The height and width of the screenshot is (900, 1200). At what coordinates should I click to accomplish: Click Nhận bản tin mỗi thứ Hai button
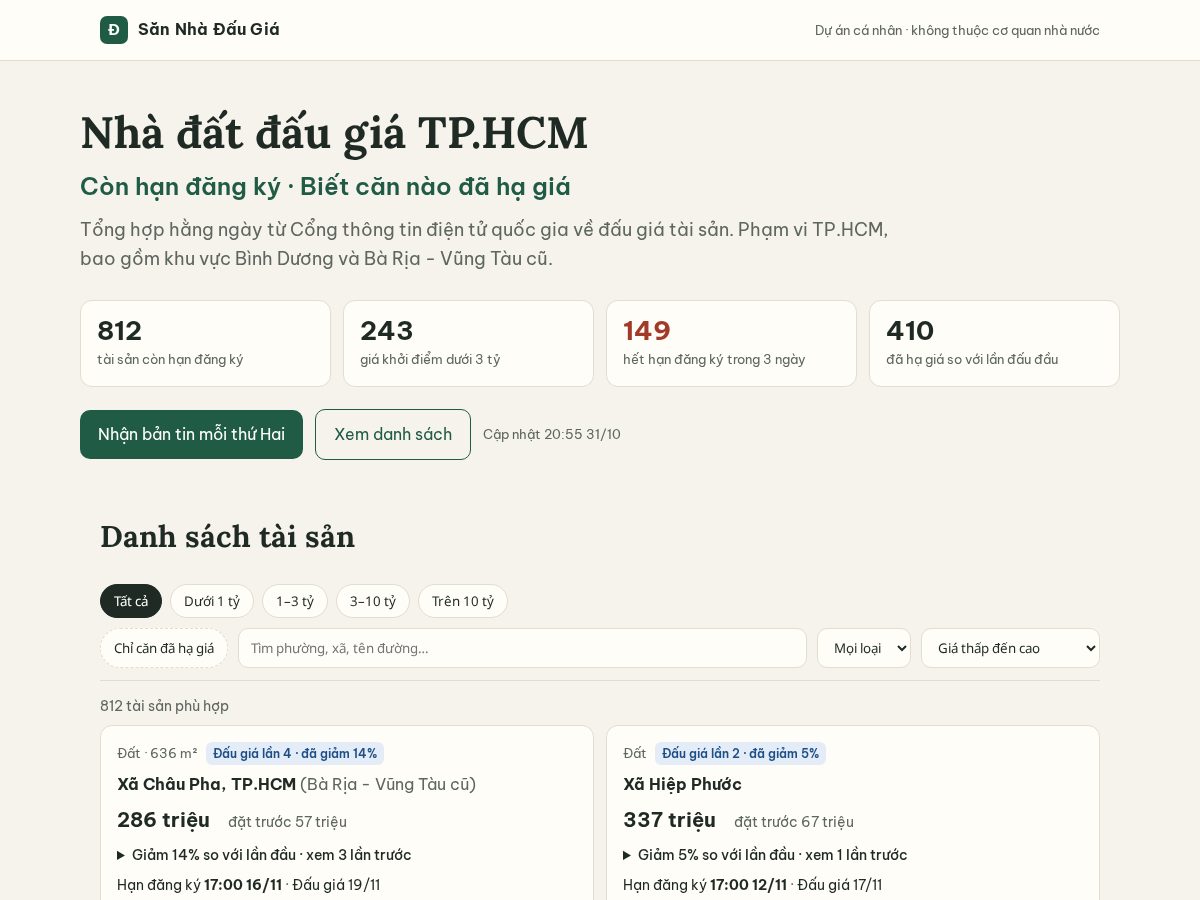pyautogui.click(x=191, y=434)
